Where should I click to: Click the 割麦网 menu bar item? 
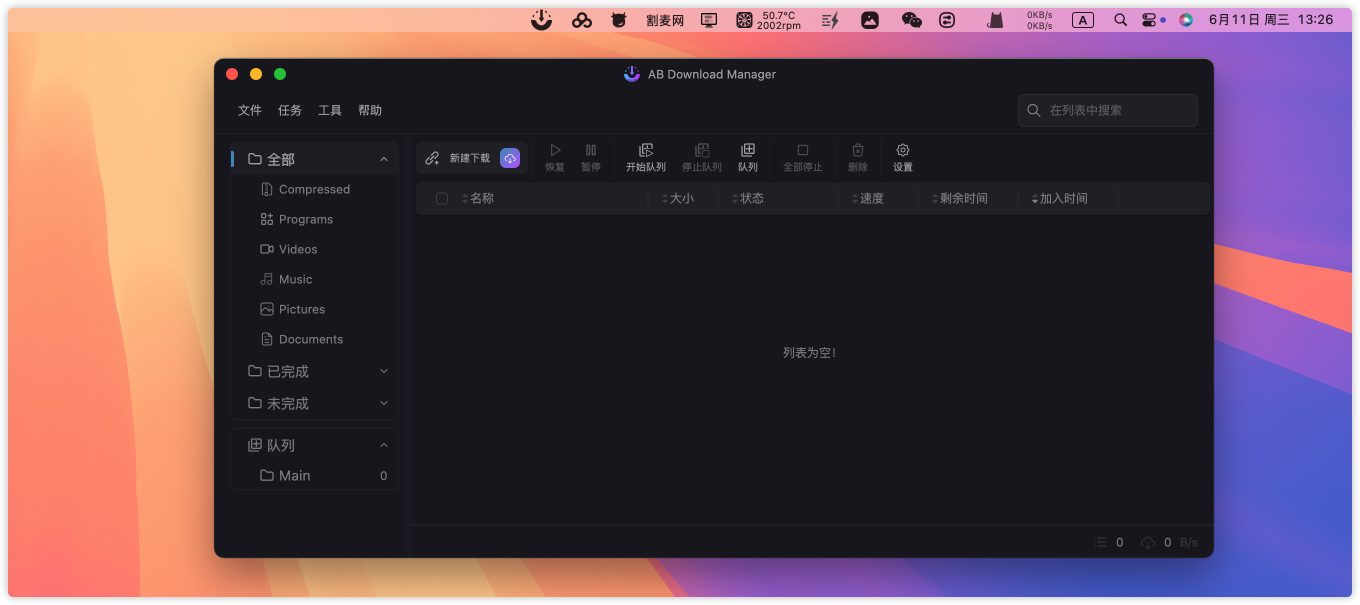[665, 19]
